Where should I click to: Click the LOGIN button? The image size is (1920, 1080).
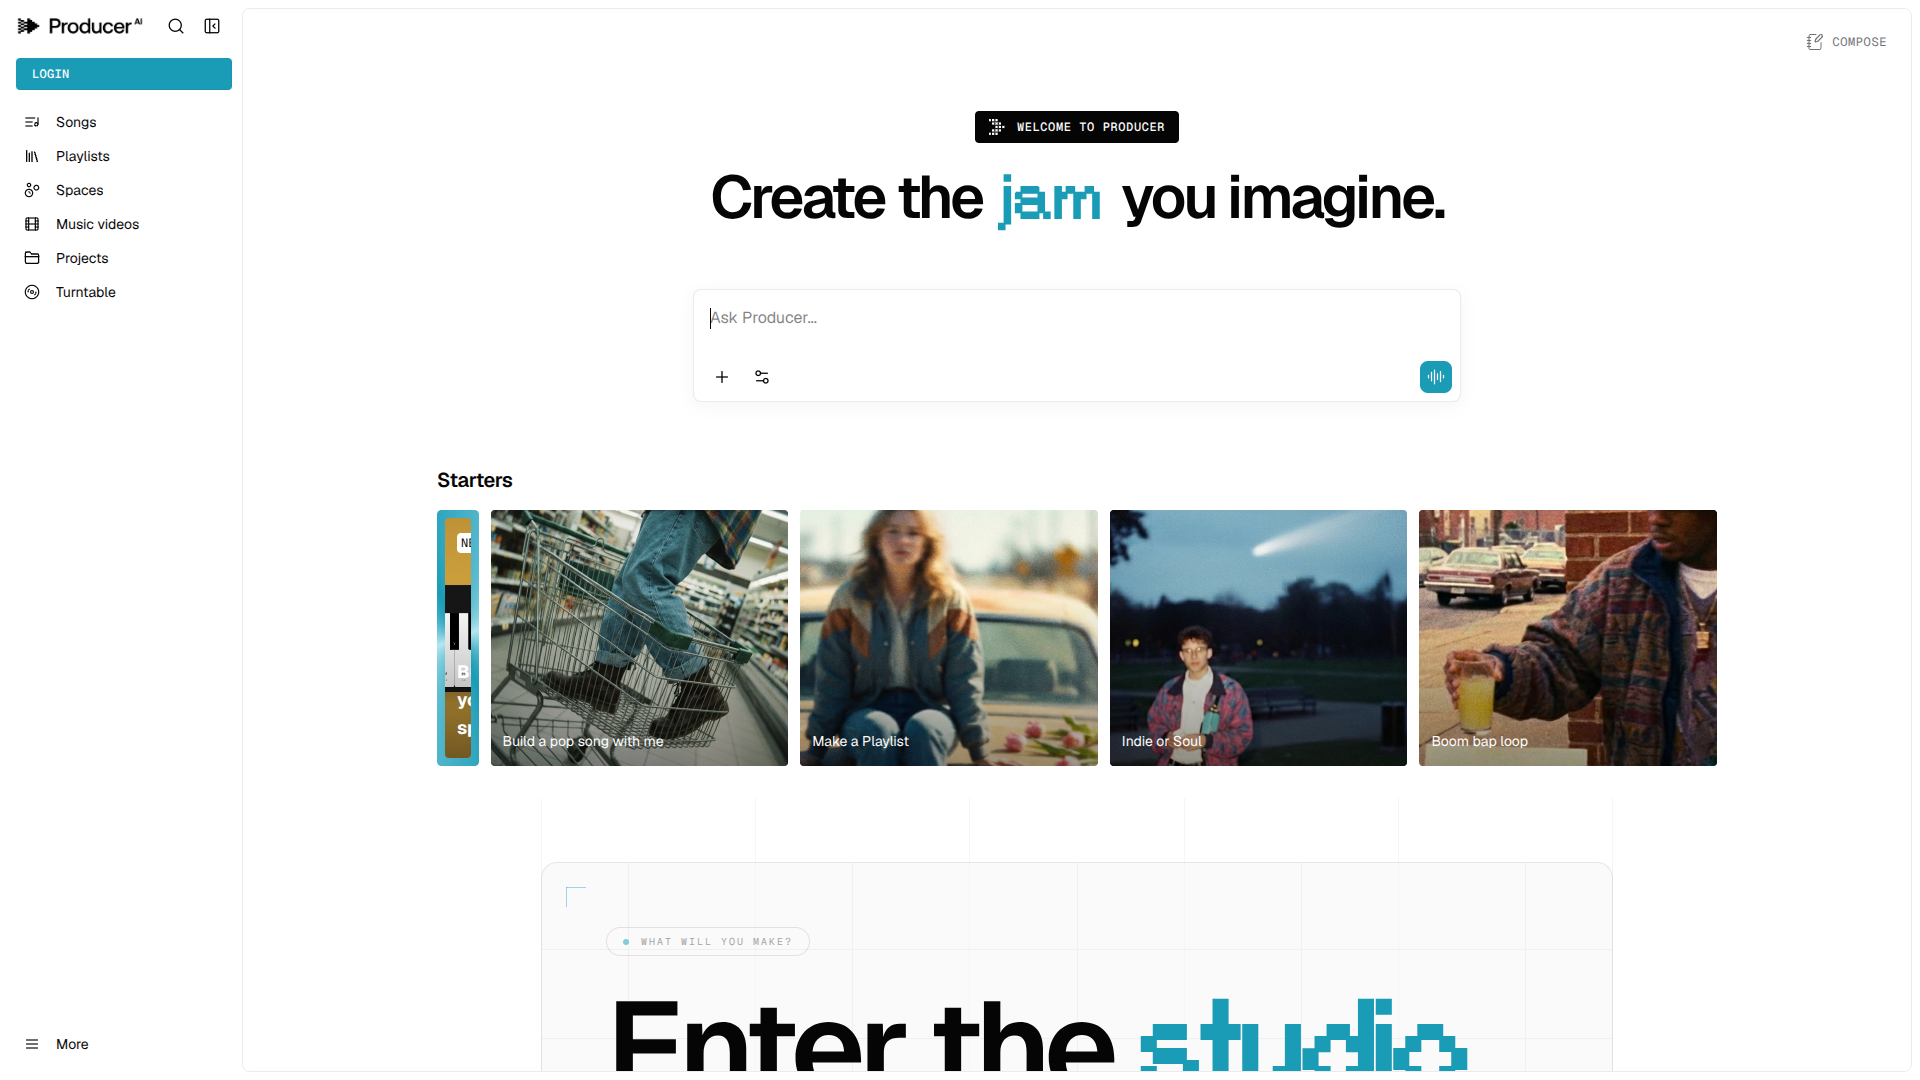(x=124, y=74)
